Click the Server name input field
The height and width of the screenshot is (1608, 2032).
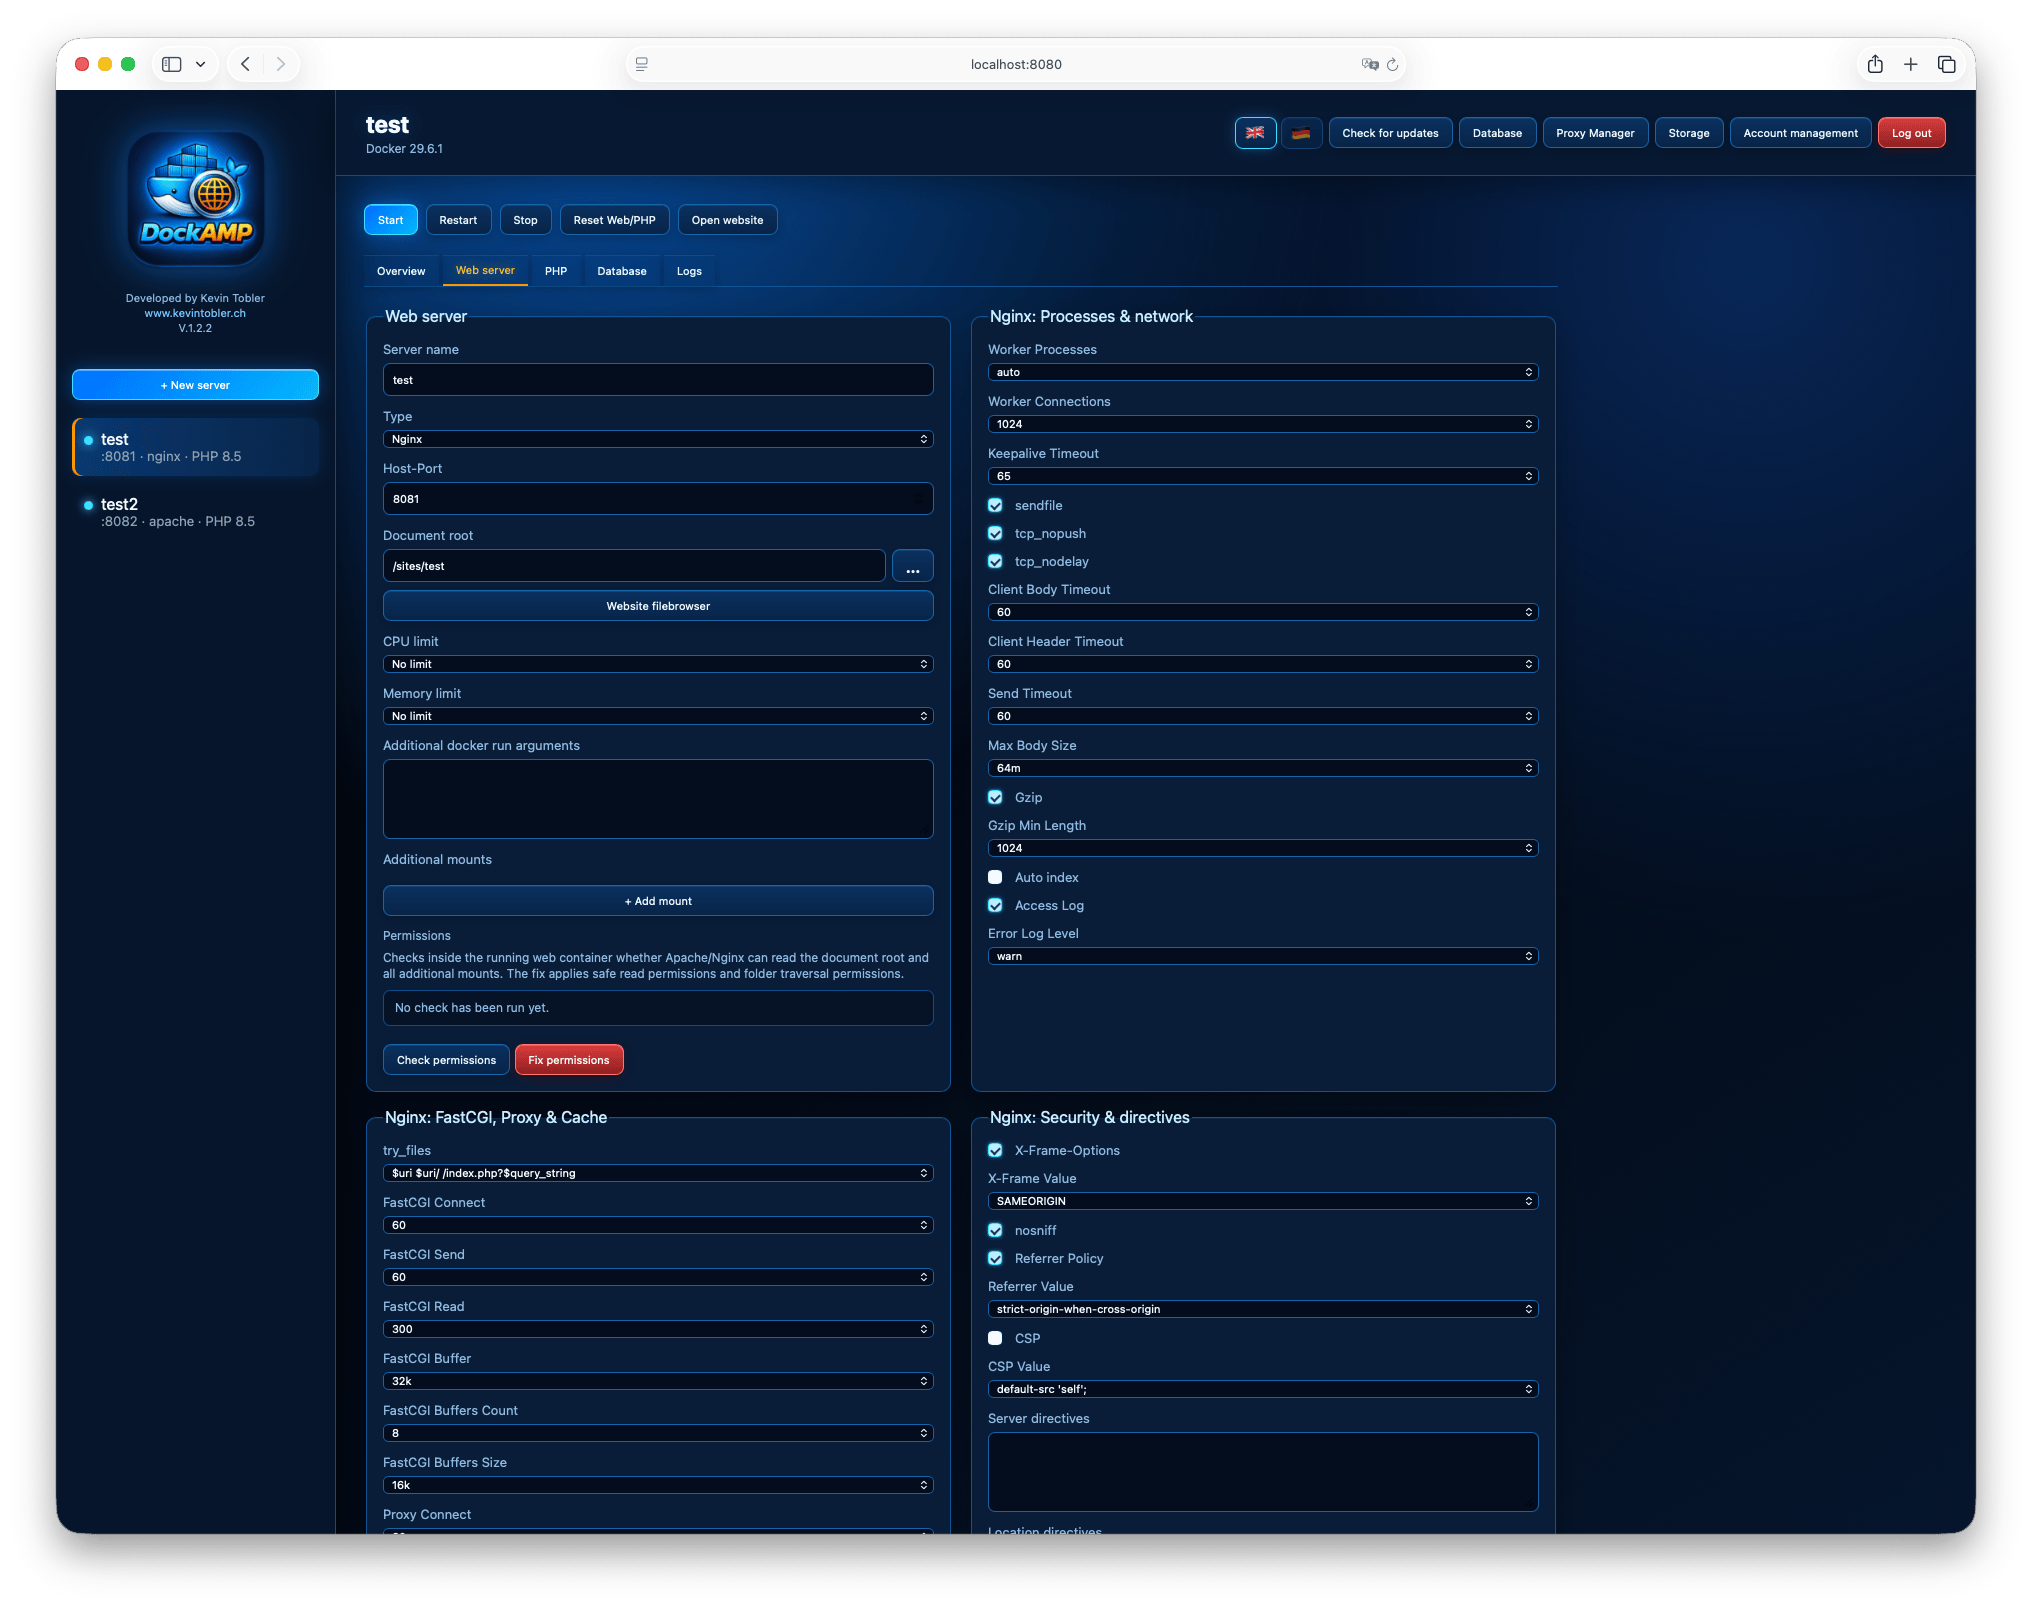pyautogui.click(x=658, y=380)
